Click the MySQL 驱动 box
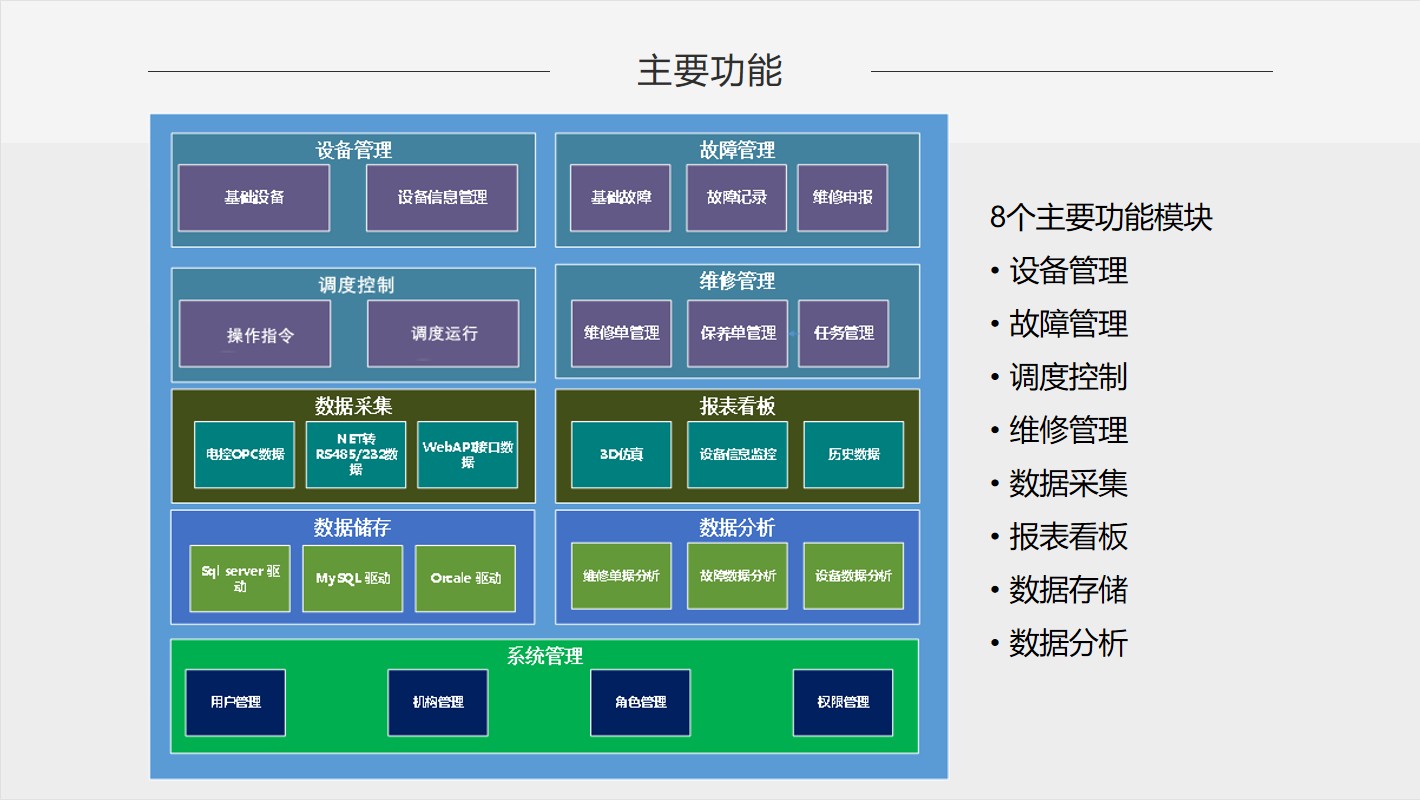Viewport: 1420px width, 800px height. (353, 578)
